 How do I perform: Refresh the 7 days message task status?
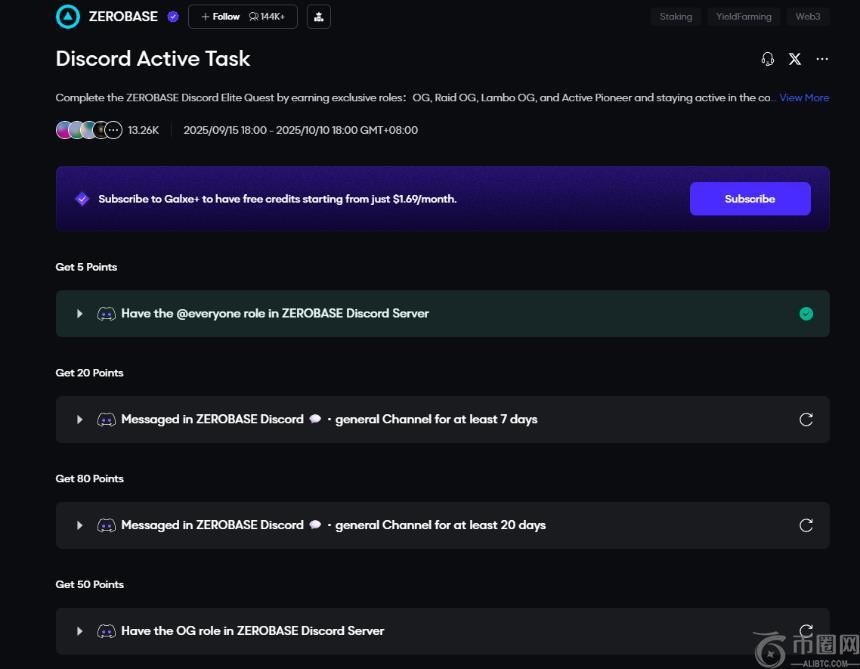[806, 420]
